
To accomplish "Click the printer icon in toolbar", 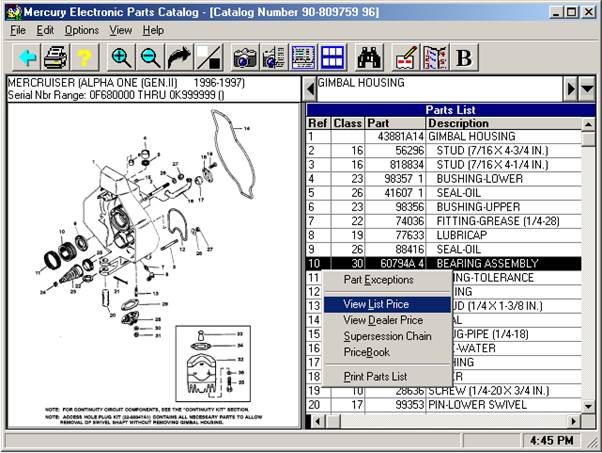I will click(x=54, y=58).
